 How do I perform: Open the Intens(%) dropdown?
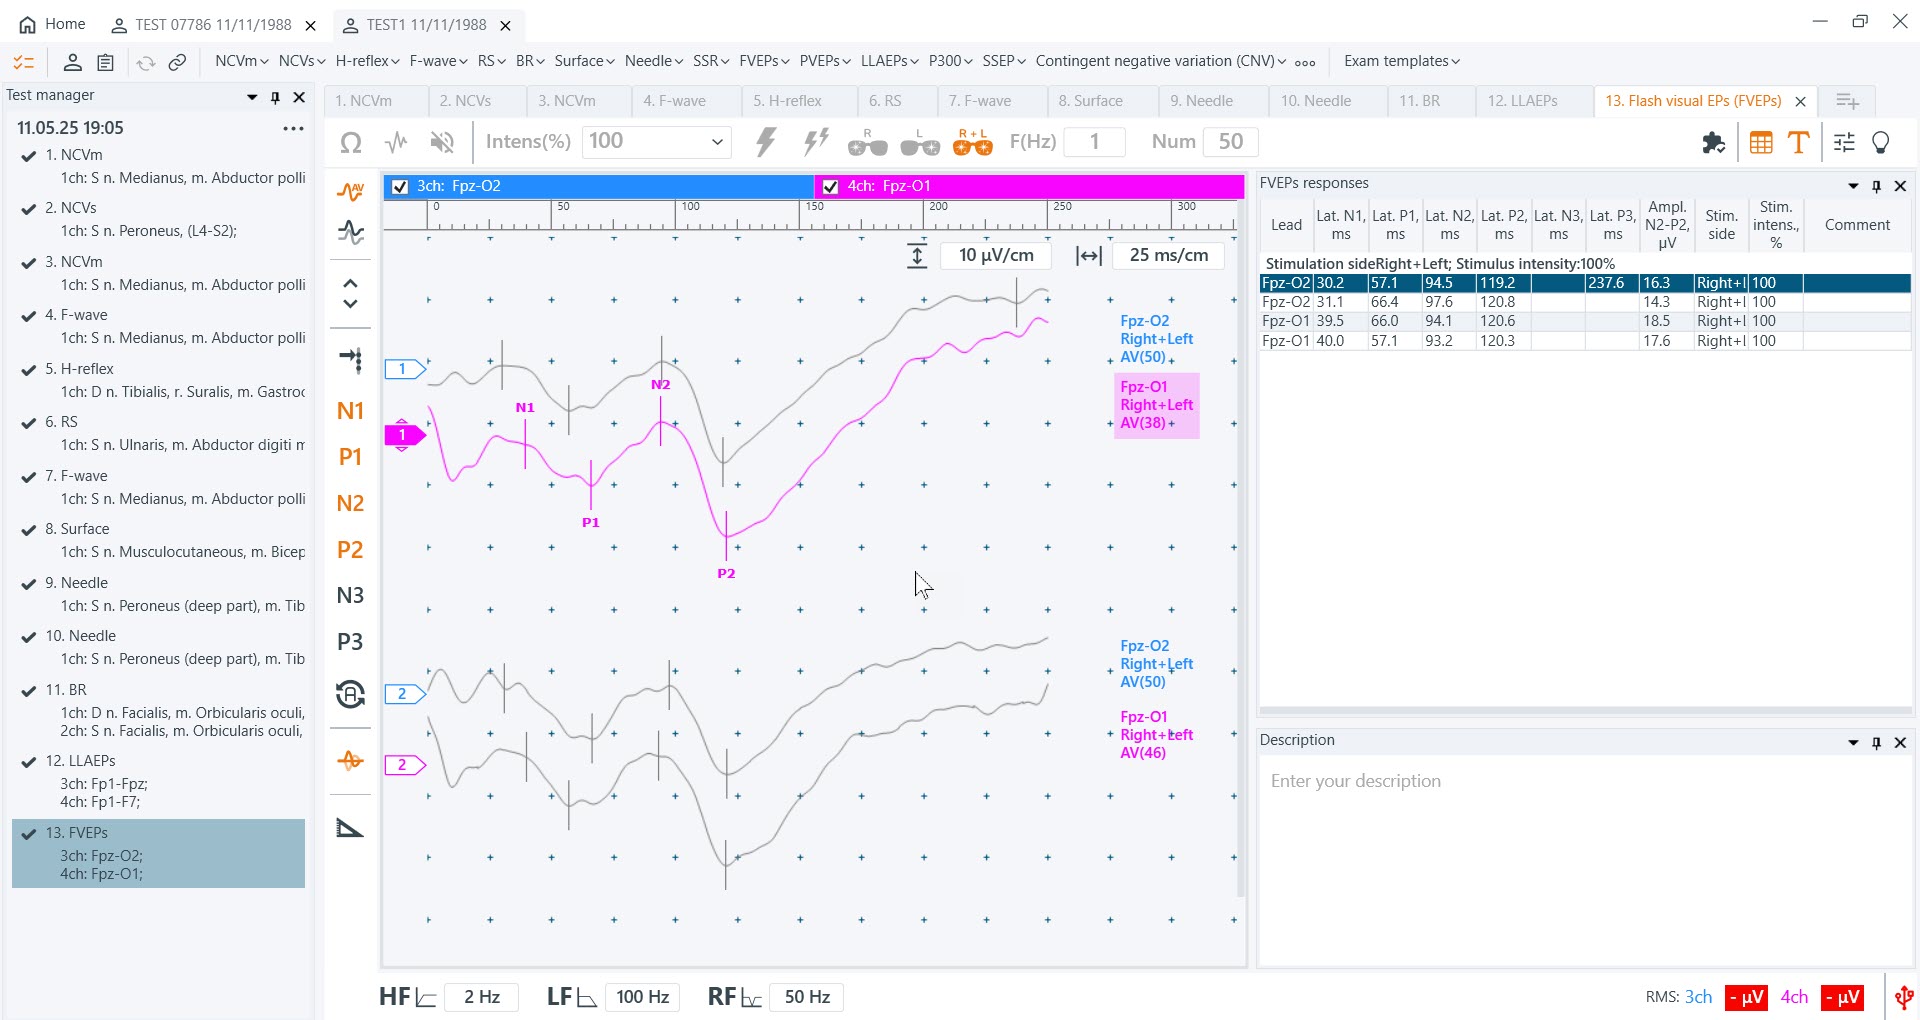pyautogui.click(x=717, y=142)
